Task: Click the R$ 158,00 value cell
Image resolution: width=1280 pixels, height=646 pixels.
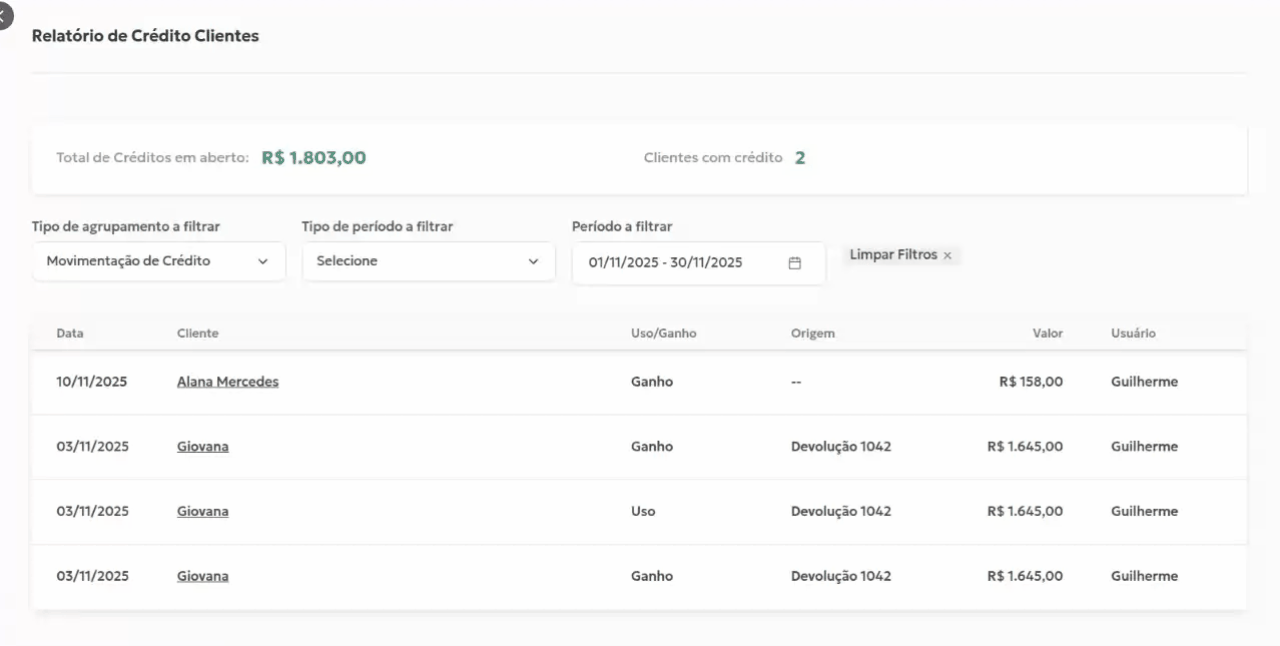Action: (x=1030, y=382)
